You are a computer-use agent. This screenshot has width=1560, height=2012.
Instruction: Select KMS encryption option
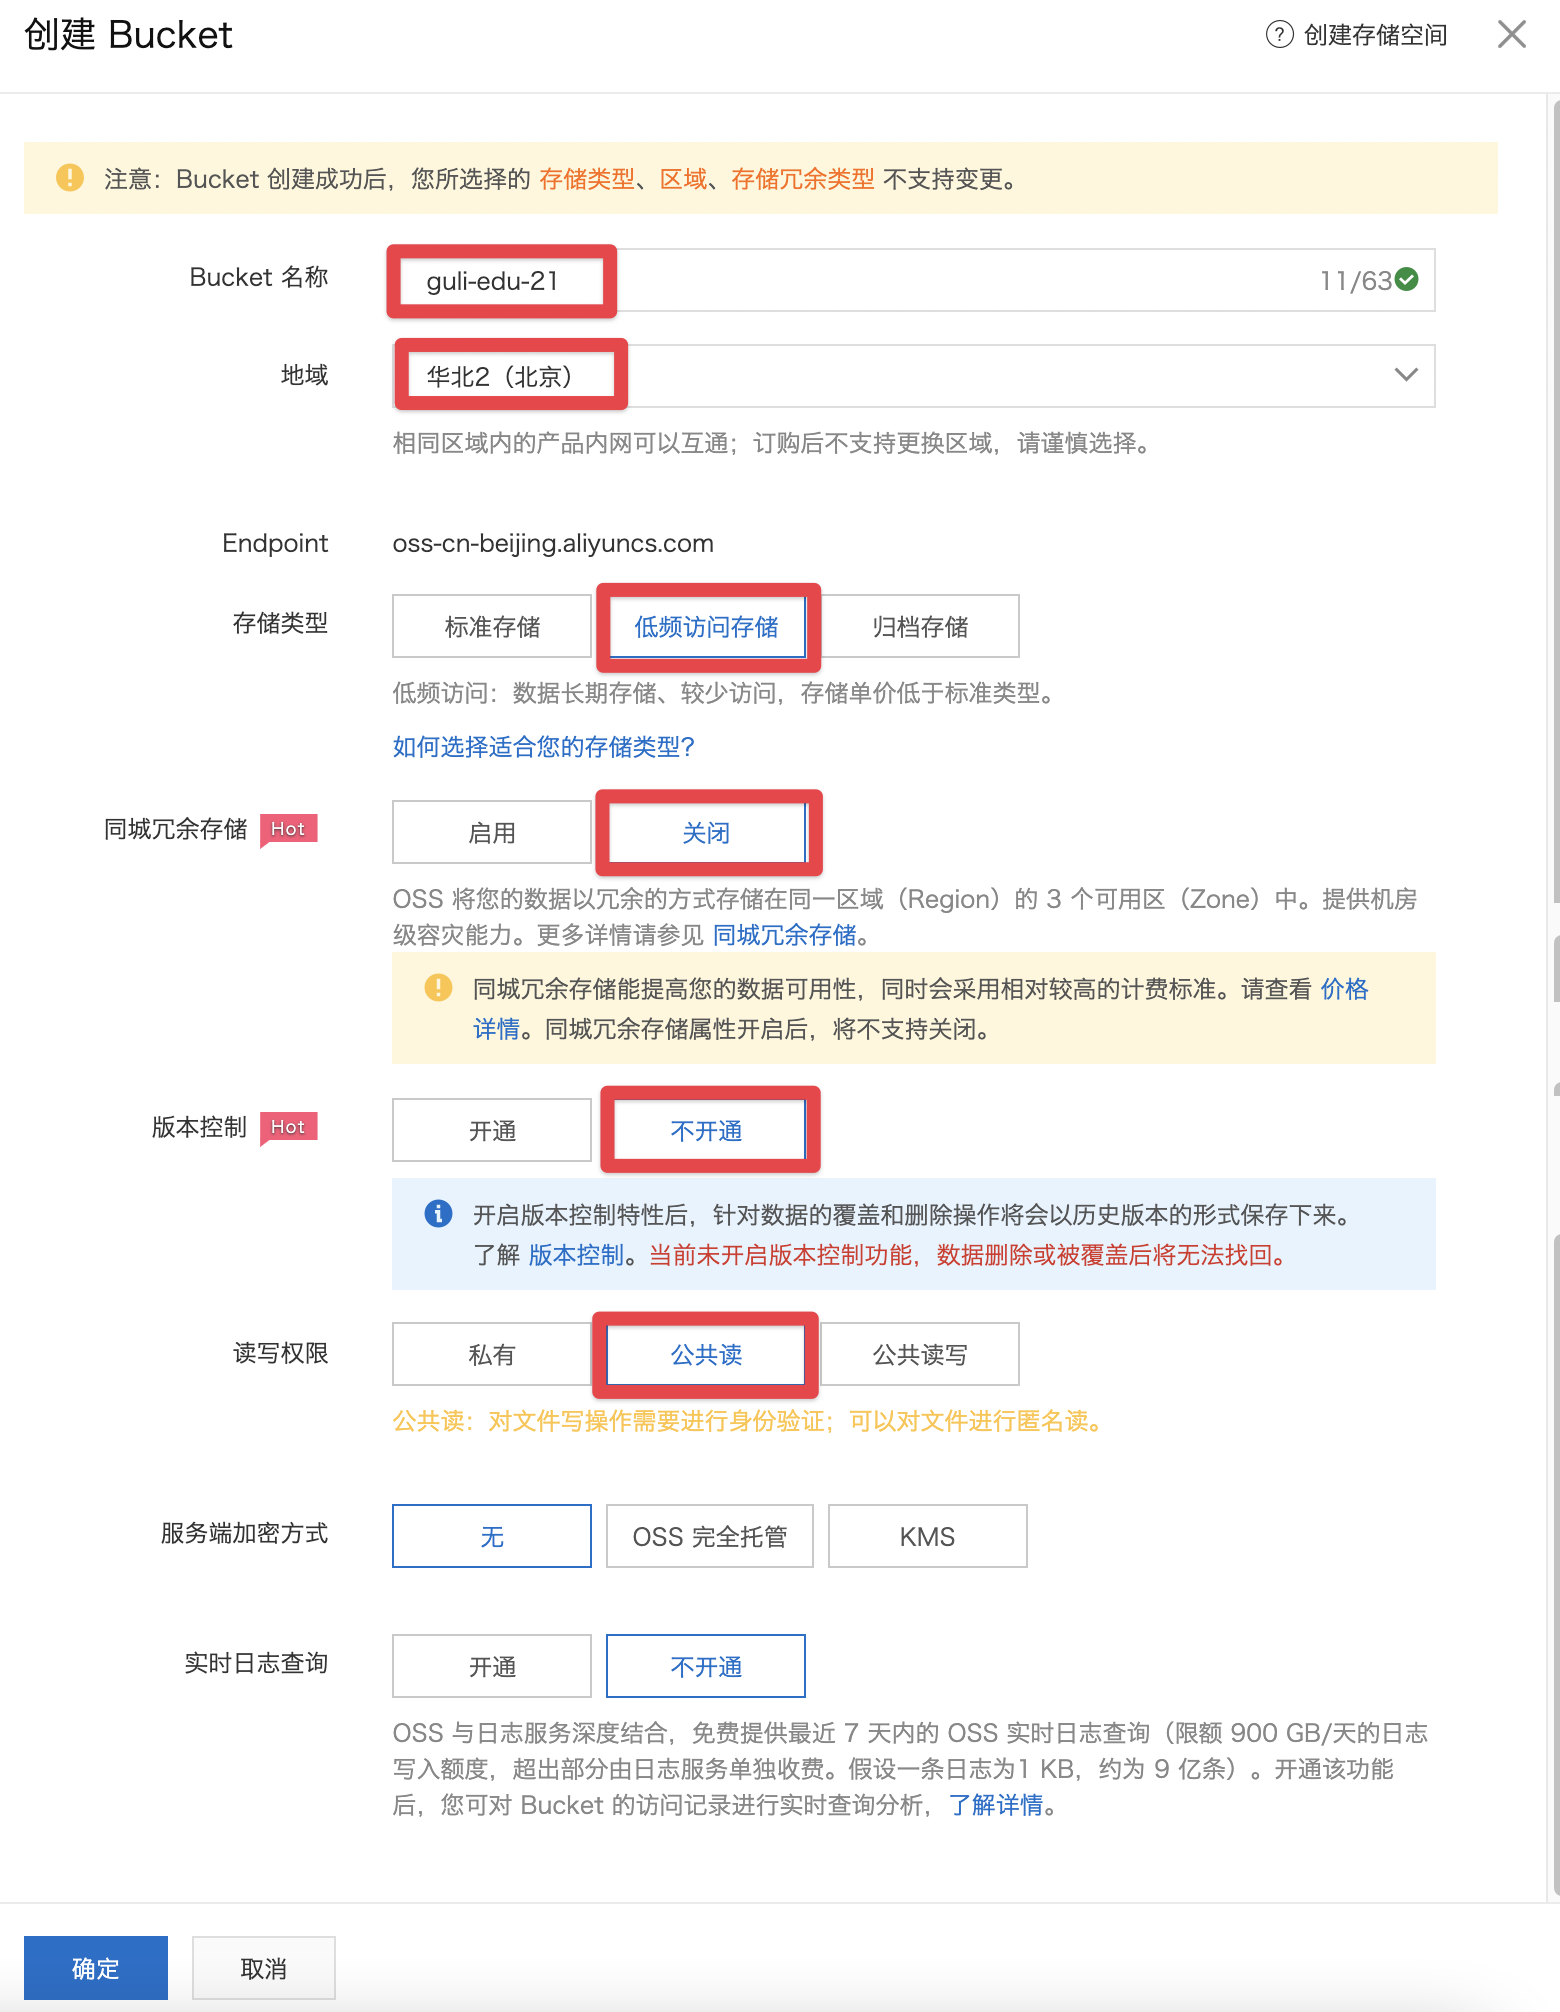(928, 1537)
